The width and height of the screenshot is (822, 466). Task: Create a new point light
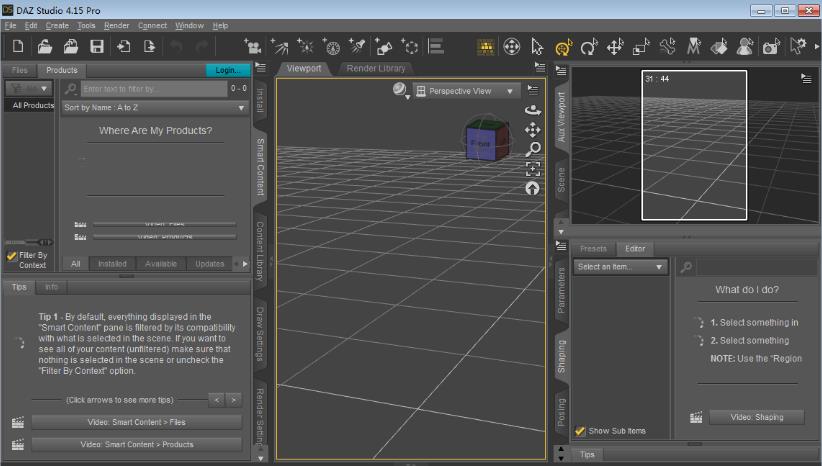(x=305, y=47)
